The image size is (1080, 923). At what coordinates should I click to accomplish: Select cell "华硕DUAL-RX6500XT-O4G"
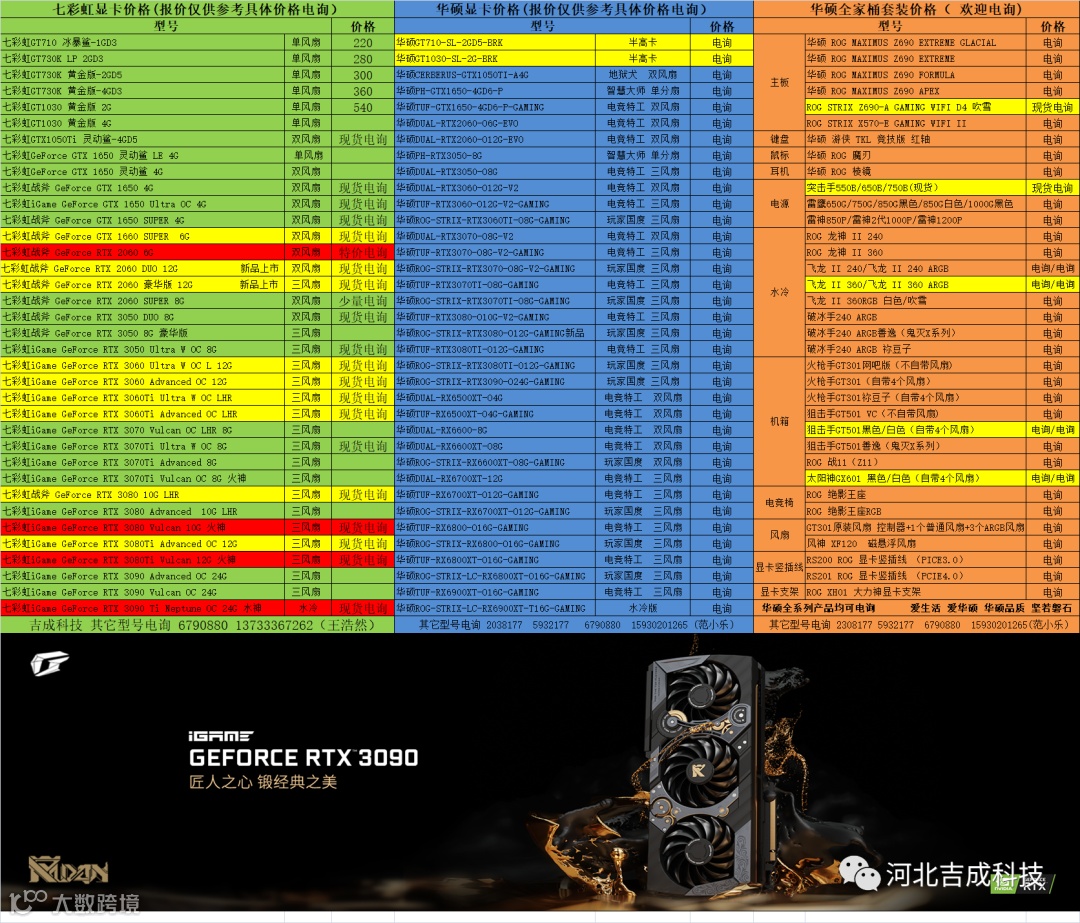(x=495, y=397)
